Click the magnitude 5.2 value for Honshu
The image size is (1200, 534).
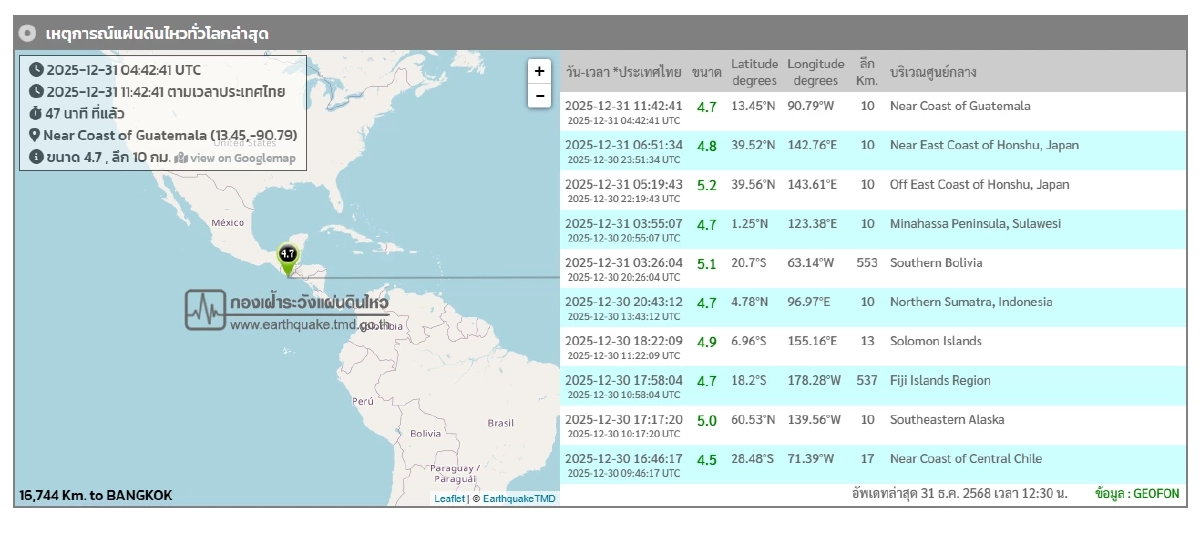click(706, 185)
